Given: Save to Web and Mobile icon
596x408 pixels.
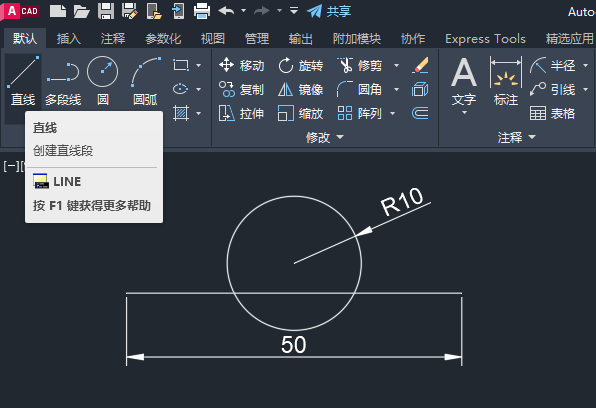Looking at the screenshot, I should coord(178,11).
